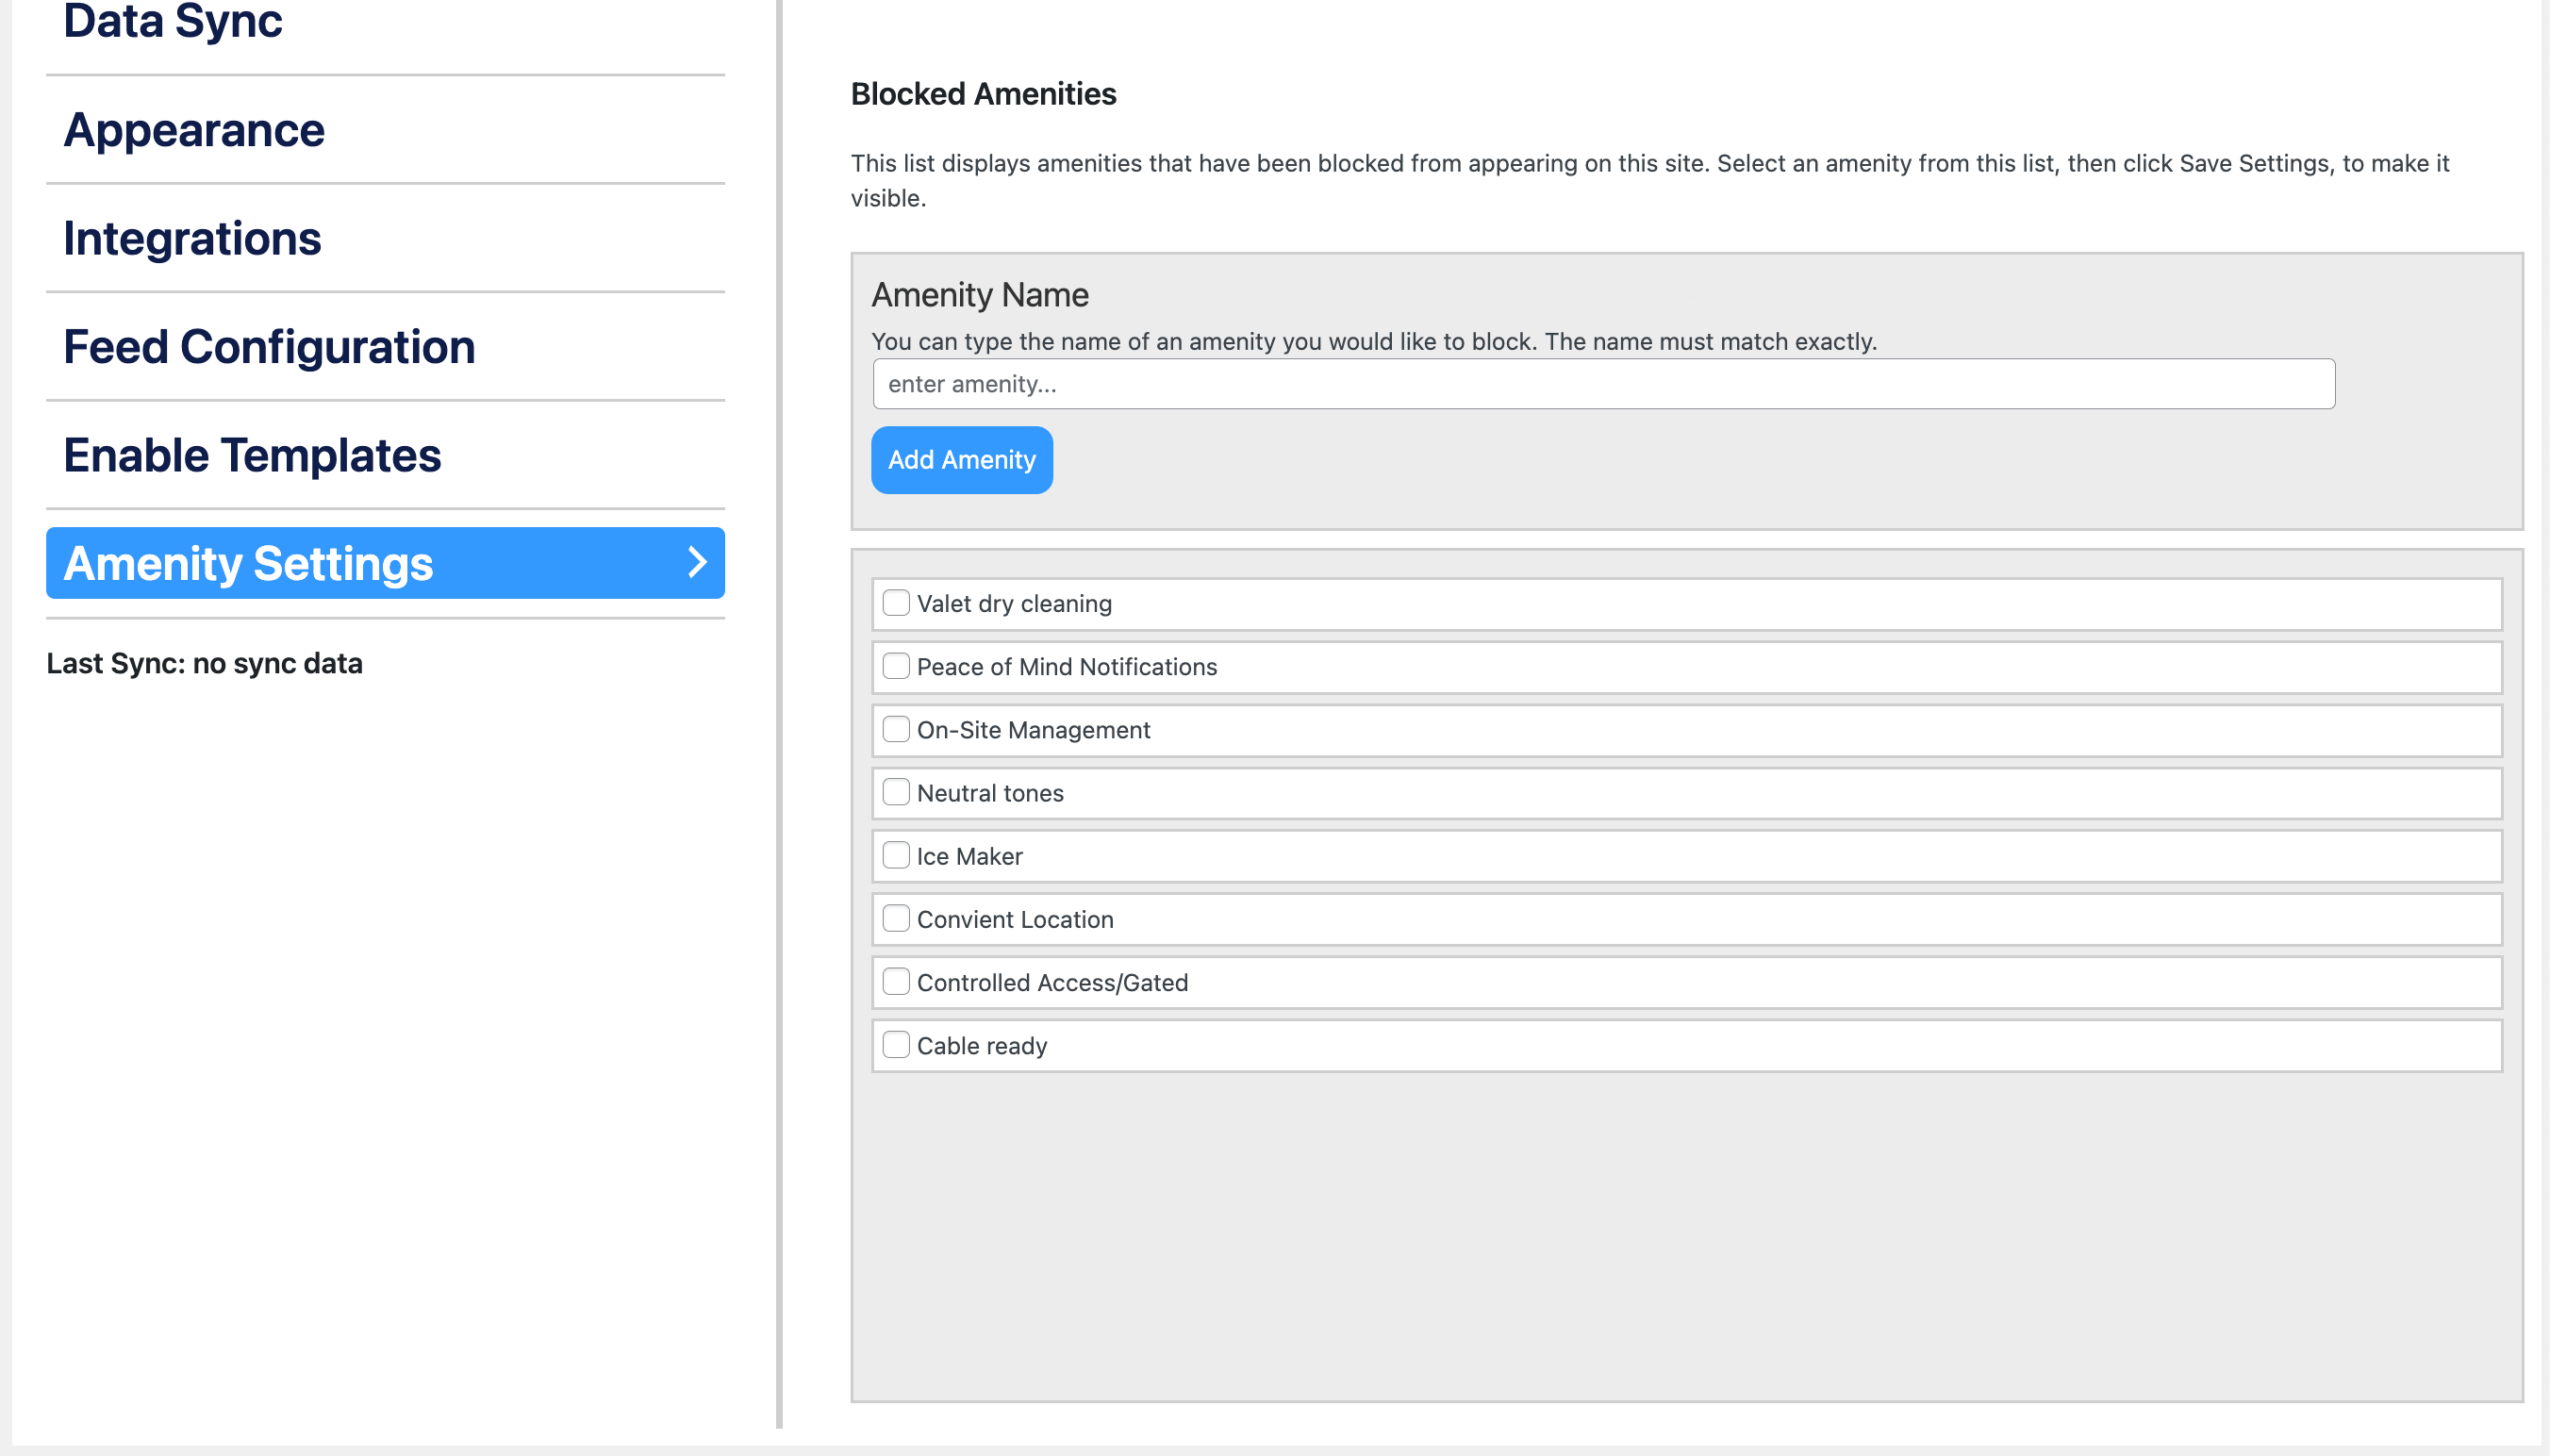
Task: Toggle the Peace of Mind Notifications checkbox
Action: pyautogui.click(x=896, y=666)
